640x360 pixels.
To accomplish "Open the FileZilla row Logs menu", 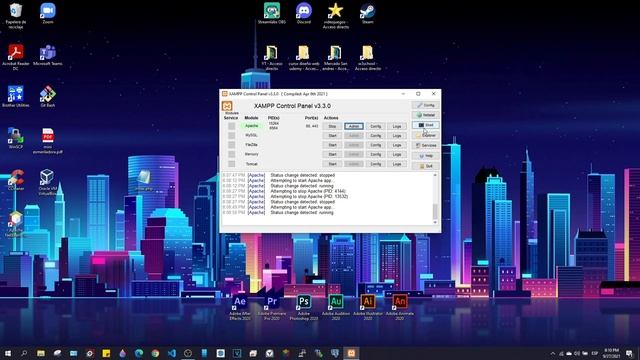I will tap(397, 145).
